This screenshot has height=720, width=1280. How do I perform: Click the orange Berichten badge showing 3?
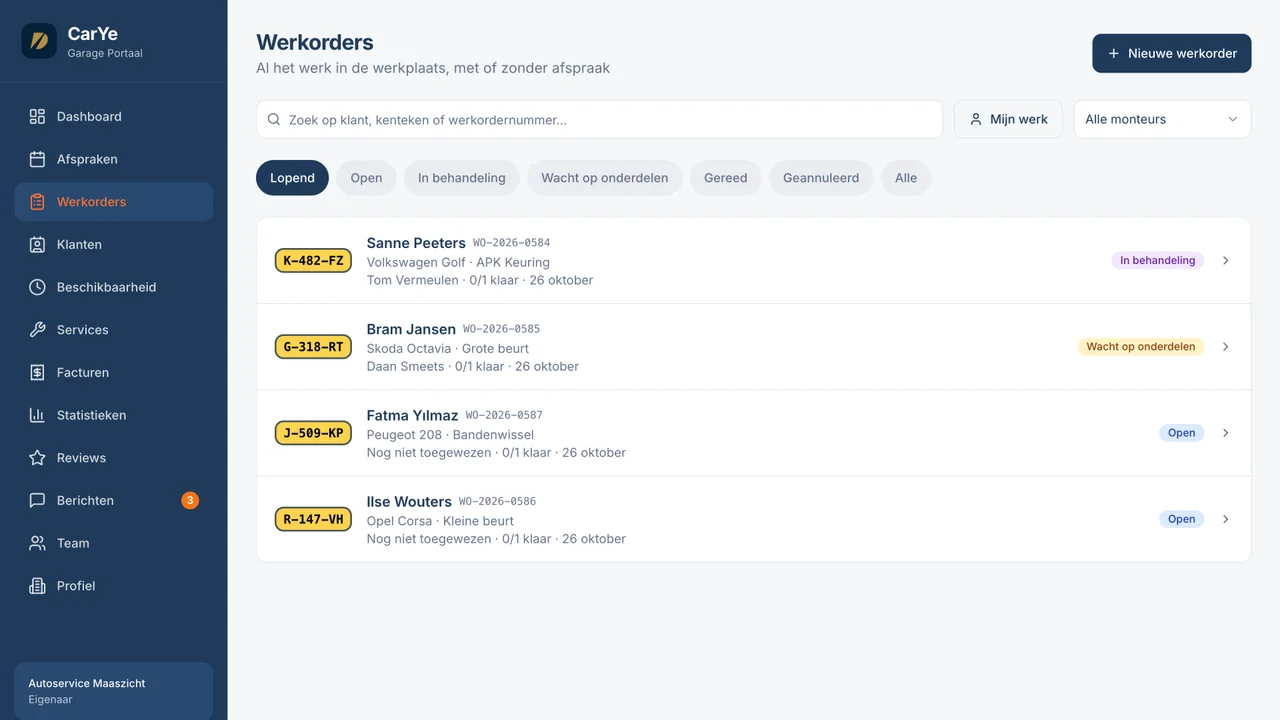[190, 500]
